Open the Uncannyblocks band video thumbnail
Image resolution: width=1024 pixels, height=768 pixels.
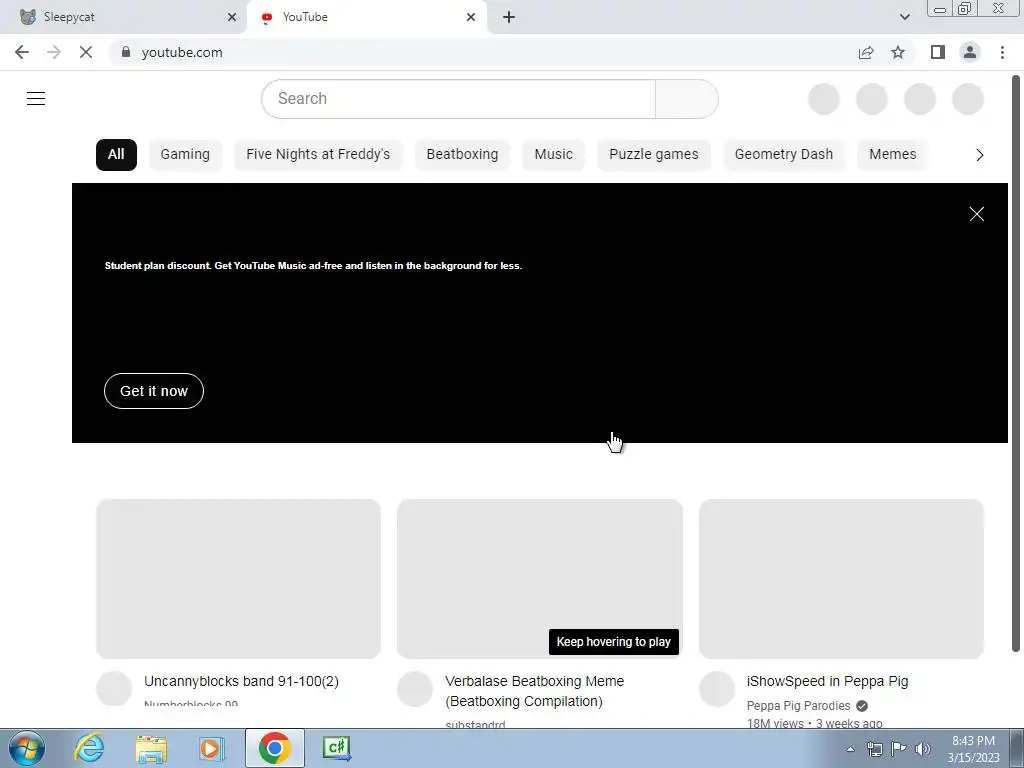coord(238,579)
